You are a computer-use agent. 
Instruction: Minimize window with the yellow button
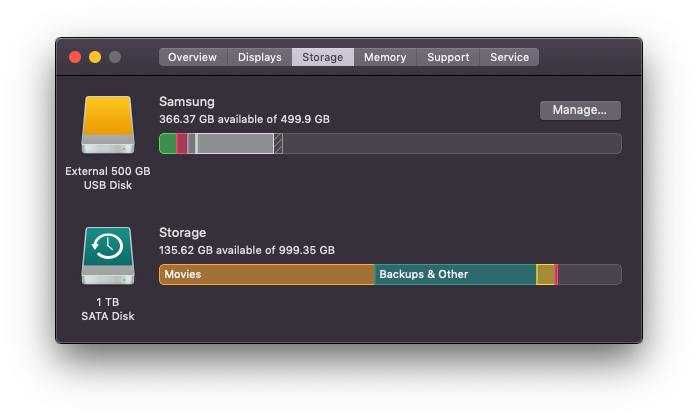click(95, 57)
